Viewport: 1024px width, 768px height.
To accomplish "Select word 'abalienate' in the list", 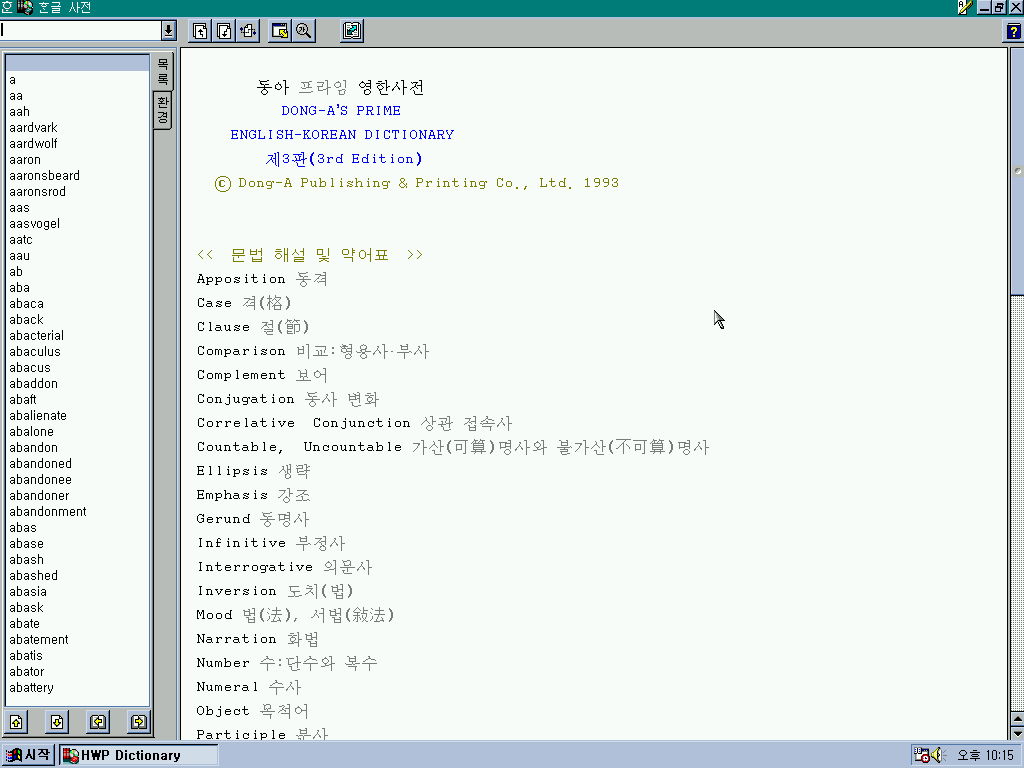I will 38,416.
